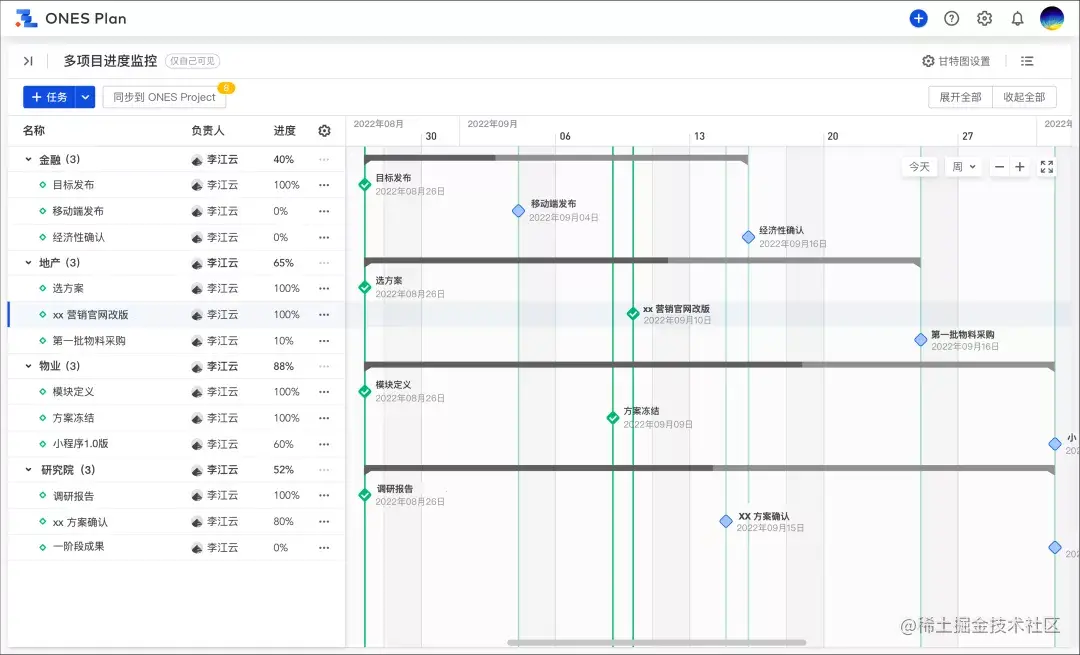
Task: Open the more menu for 目标发布 row
Action: (x=324, y=185)
